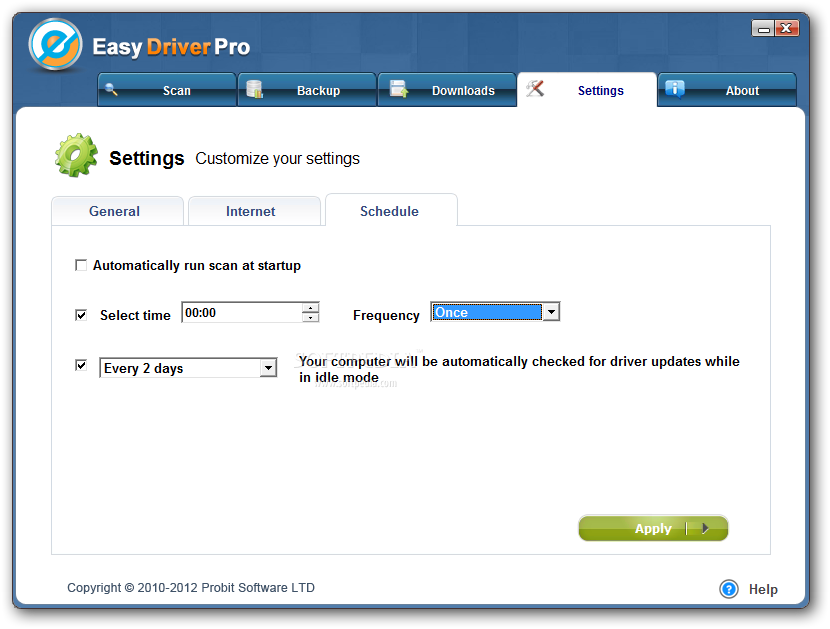Increase time with the up spinner arrow
This screenshot has height=629, width=830.
(311, 307)
